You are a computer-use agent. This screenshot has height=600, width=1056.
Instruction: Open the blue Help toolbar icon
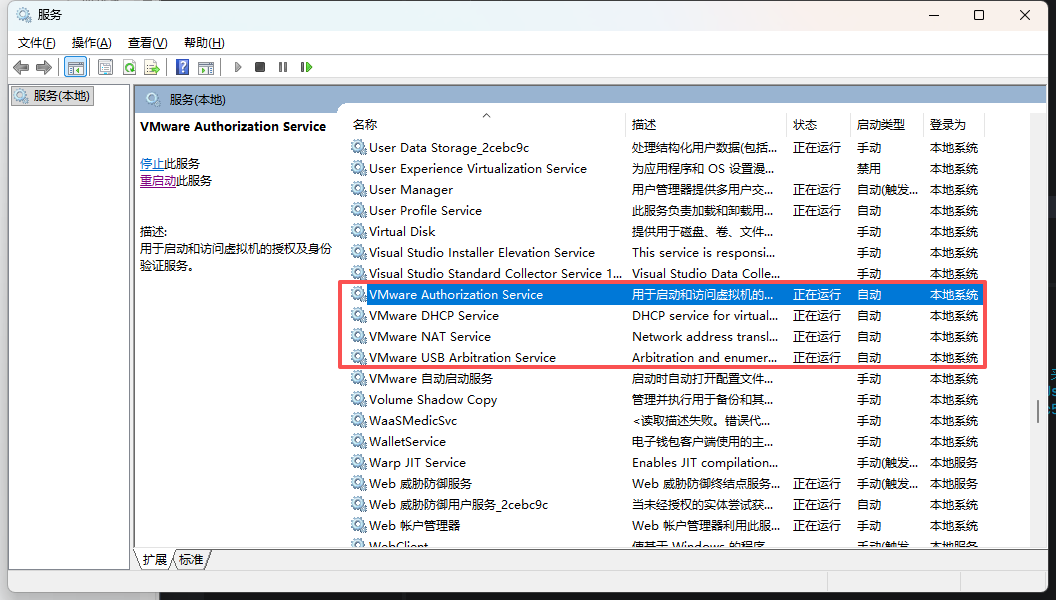point(183,67)
